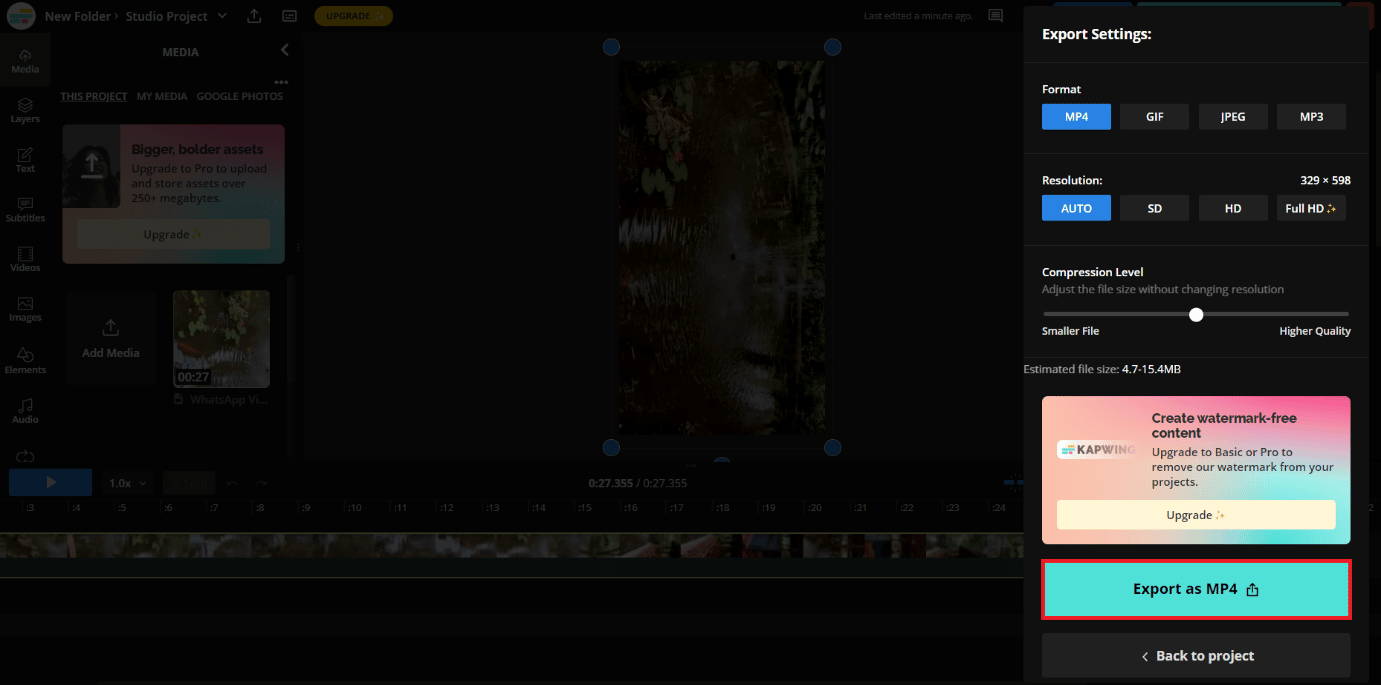Click Back to project button
Screen dimensions: 1381x685
pos(1196,656)
